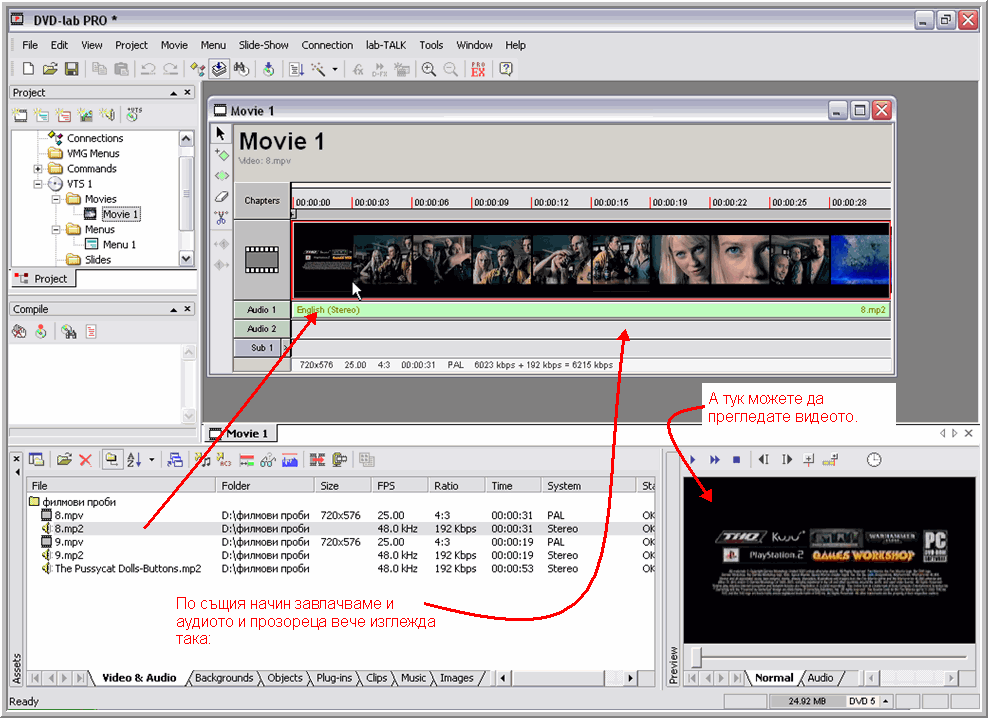Click the Audio 1 track label

pos(261,310)
